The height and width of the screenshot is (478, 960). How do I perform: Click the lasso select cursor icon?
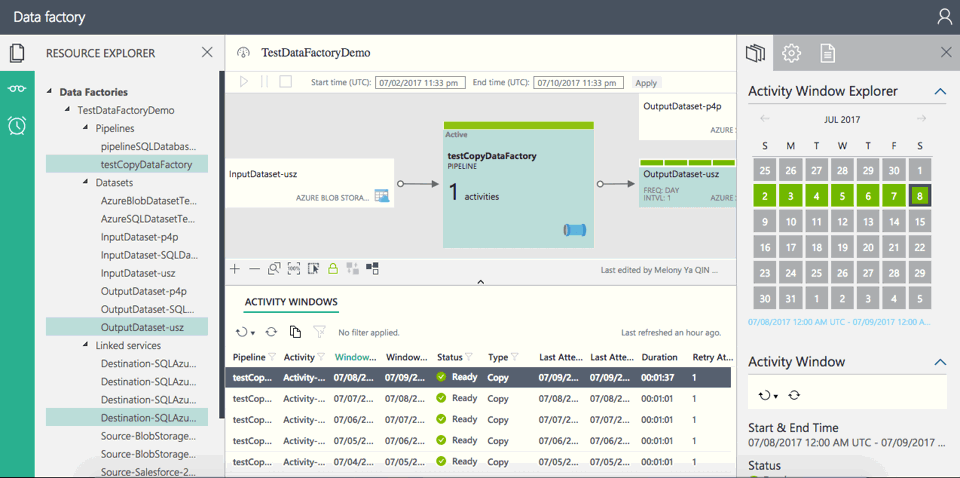coord(313,268)
